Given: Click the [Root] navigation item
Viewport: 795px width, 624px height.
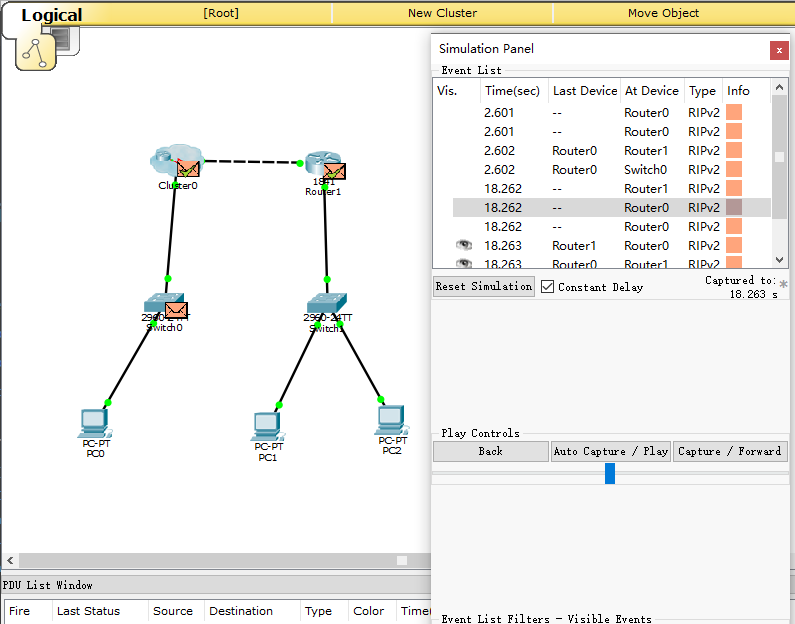Looking at the screenshot, I should 221,13.
